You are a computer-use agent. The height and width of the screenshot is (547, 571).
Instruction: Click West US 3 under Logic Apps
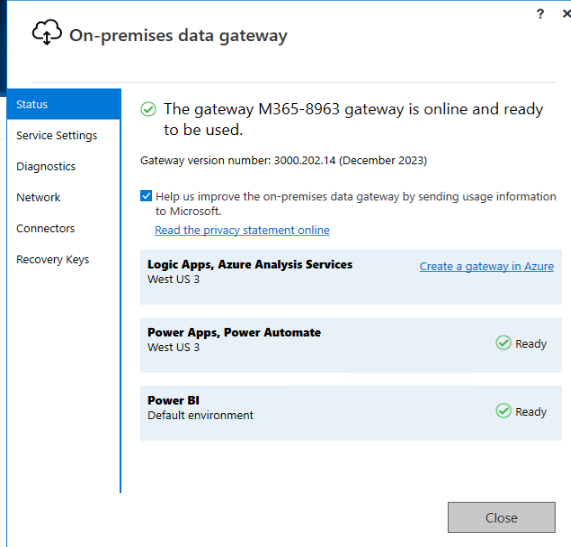[x=173, y=279]
